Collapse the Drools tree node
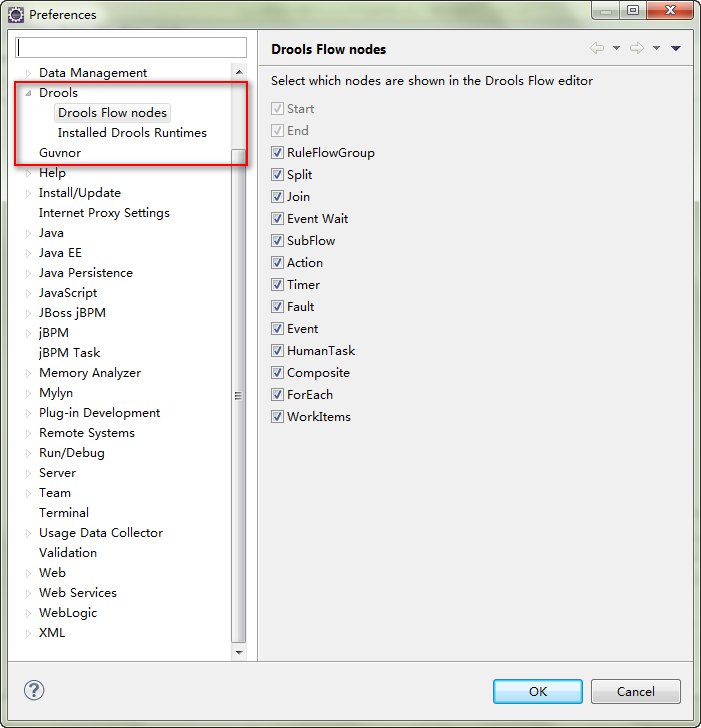This screenshot has height=728, width=701. coord(28,93)
